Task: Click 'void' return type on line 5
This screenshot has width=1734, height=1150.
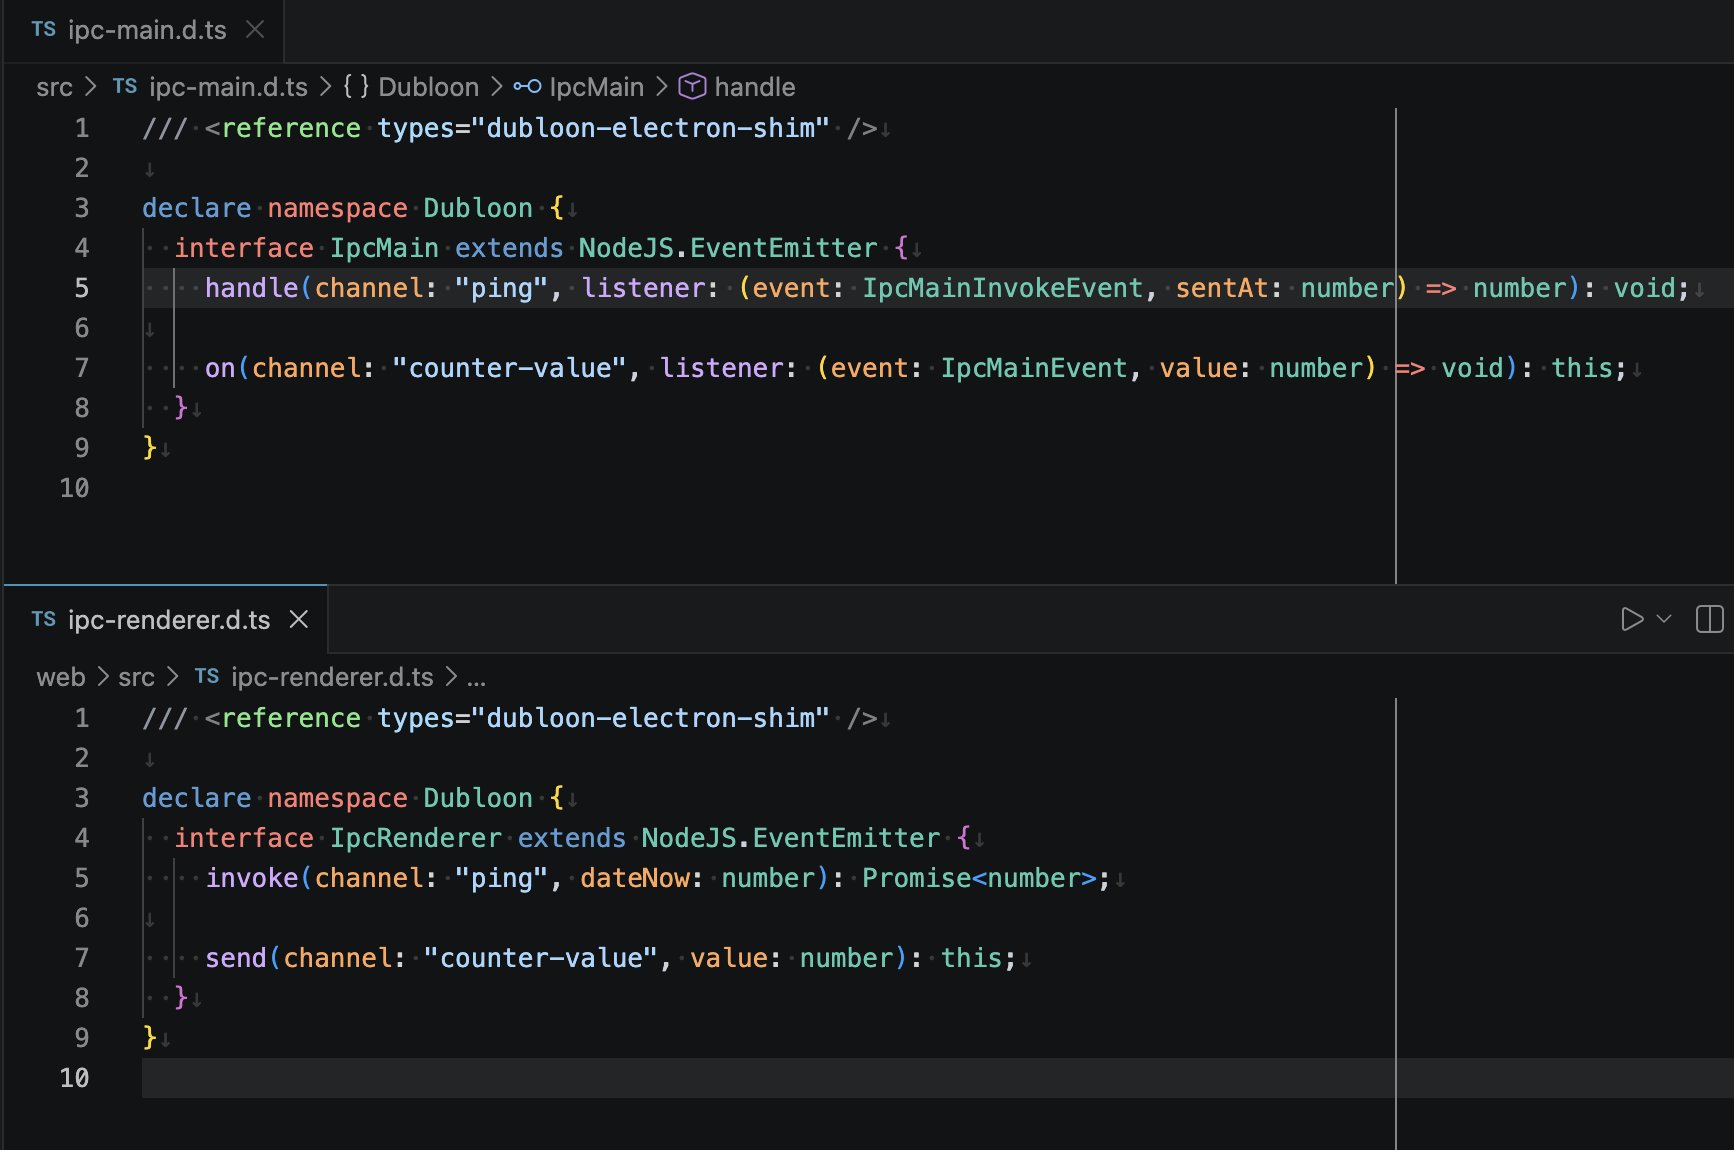Action: coord(1644,288)
